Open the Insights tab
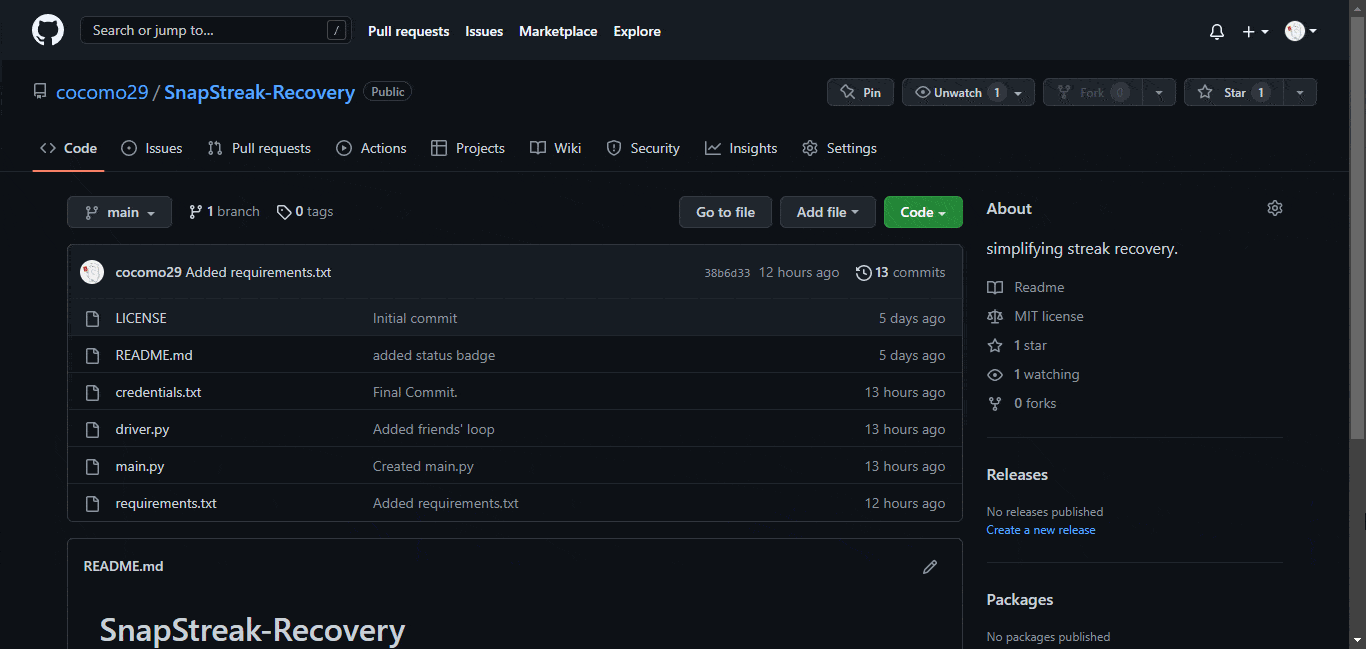Image resolution: width=1366 pixels, height=649 pixels. click(741, 148)
